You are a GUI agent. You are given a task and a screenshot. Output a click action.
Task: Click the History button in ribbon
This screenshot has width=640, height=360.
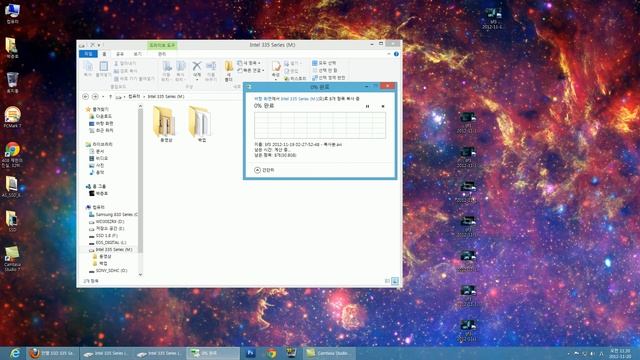click(x=295, y=78)
